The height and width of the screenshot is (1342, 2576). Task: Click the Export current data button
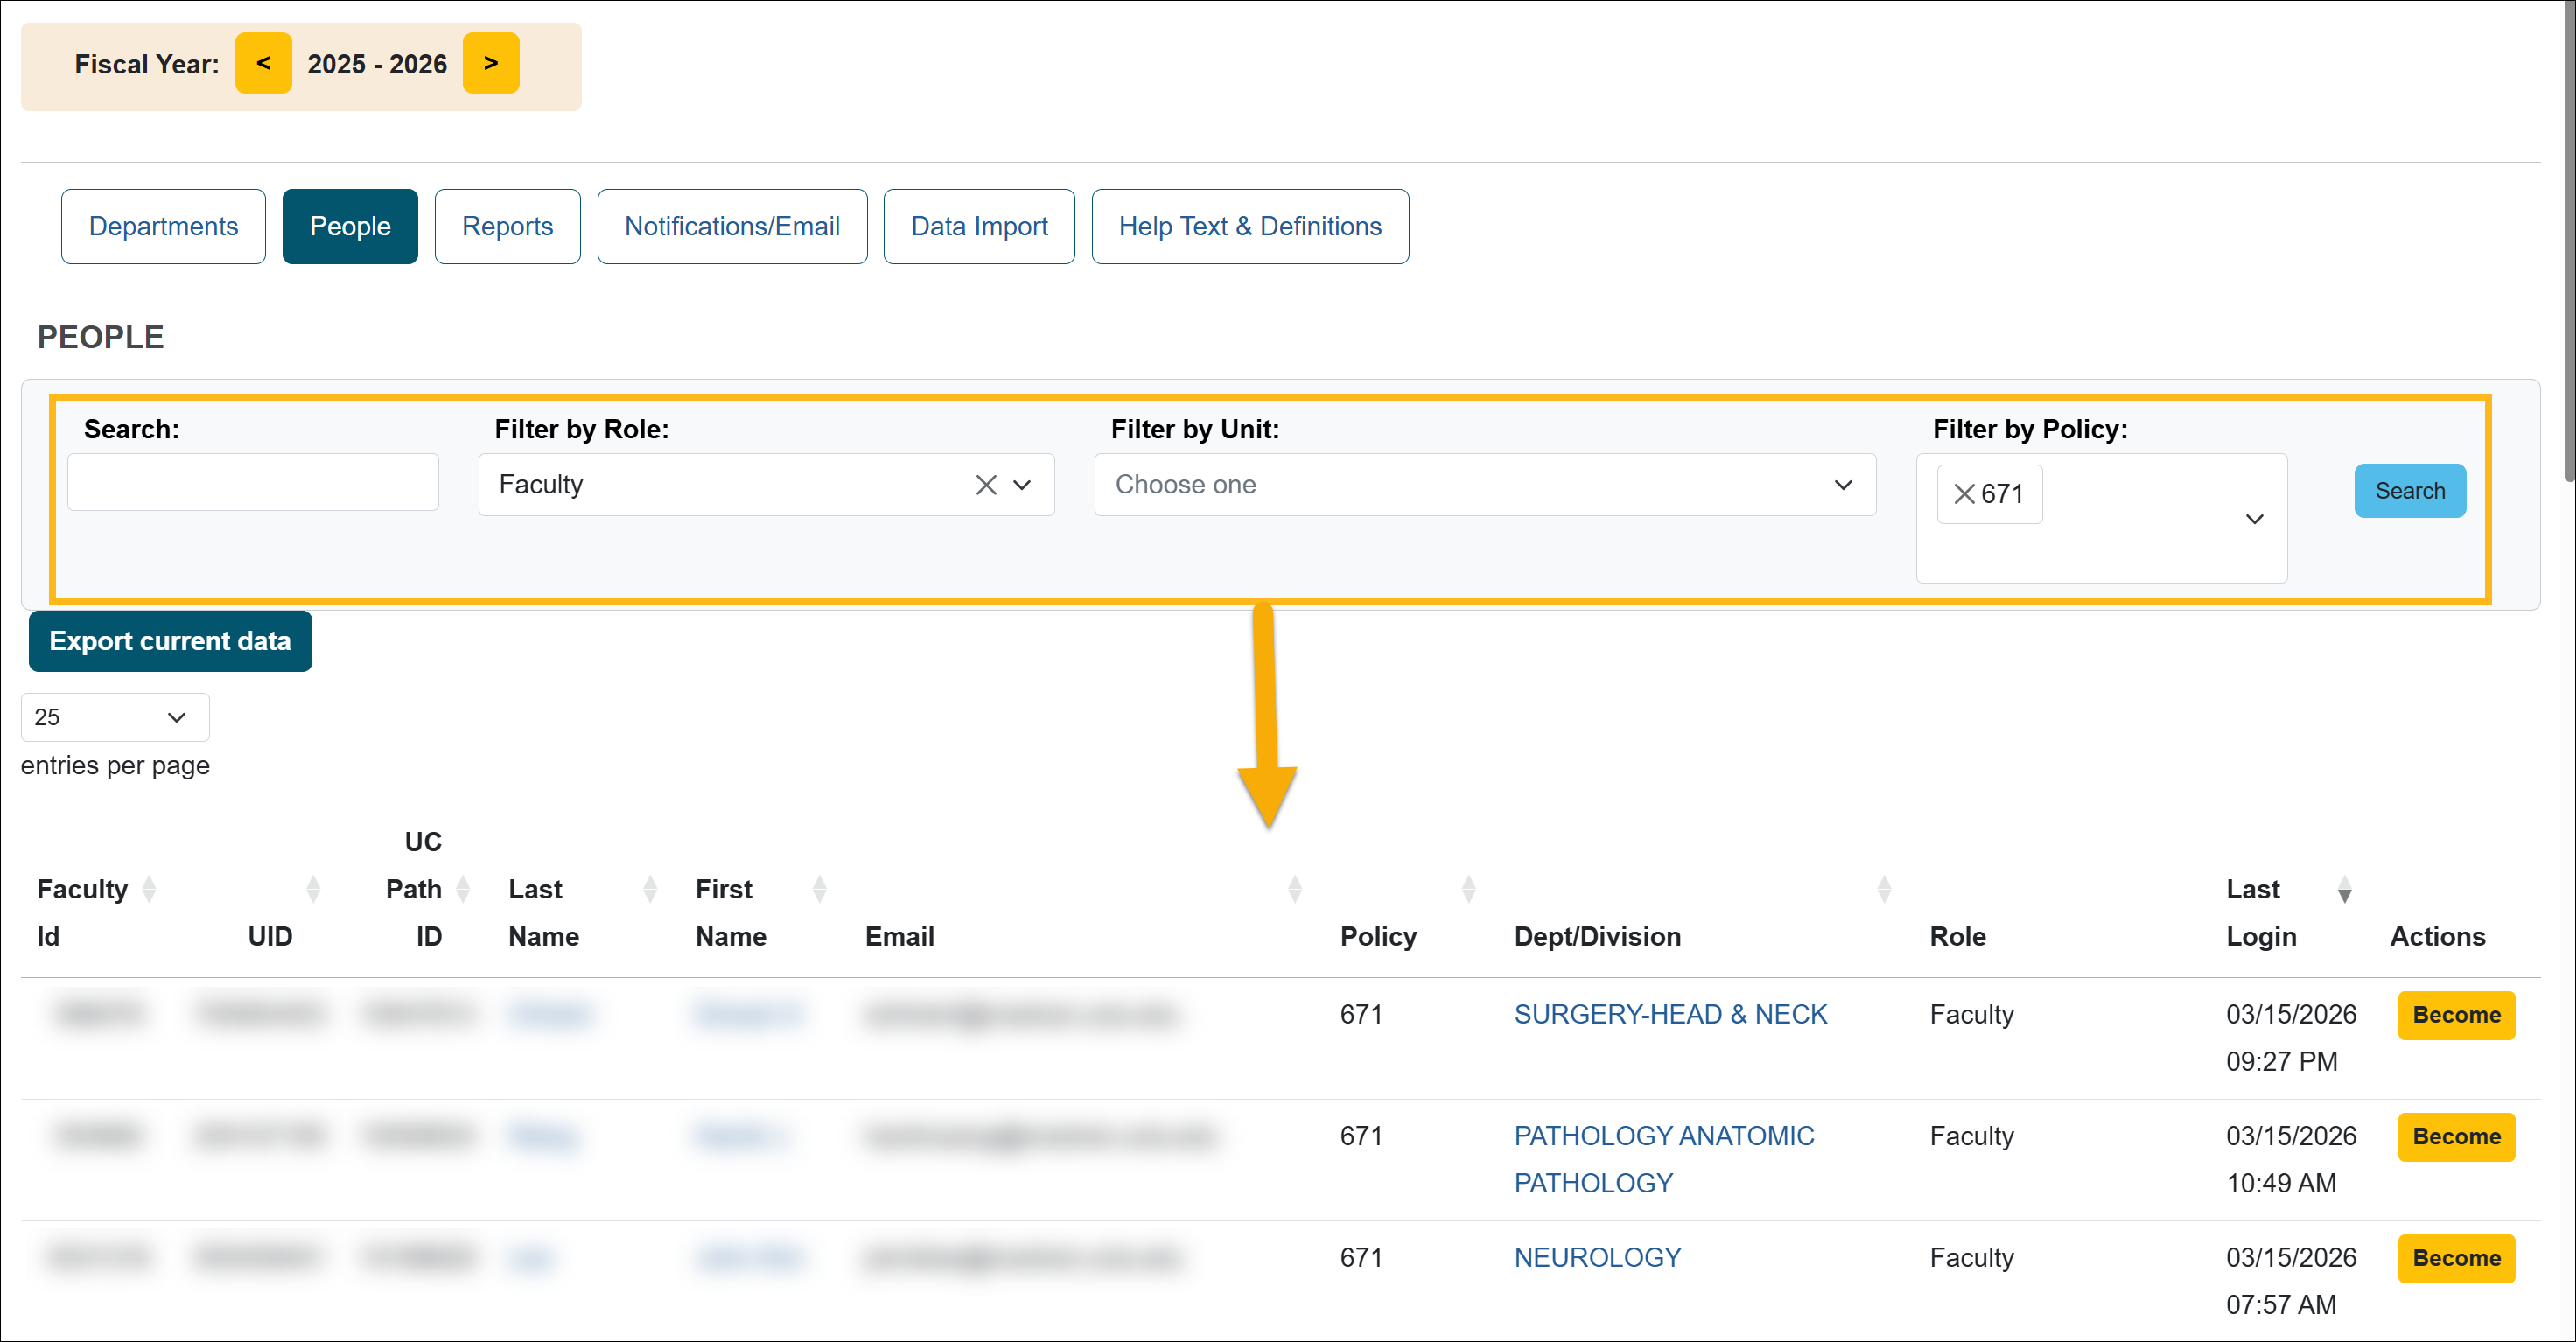pyautogui.click(x=169, y=641)
